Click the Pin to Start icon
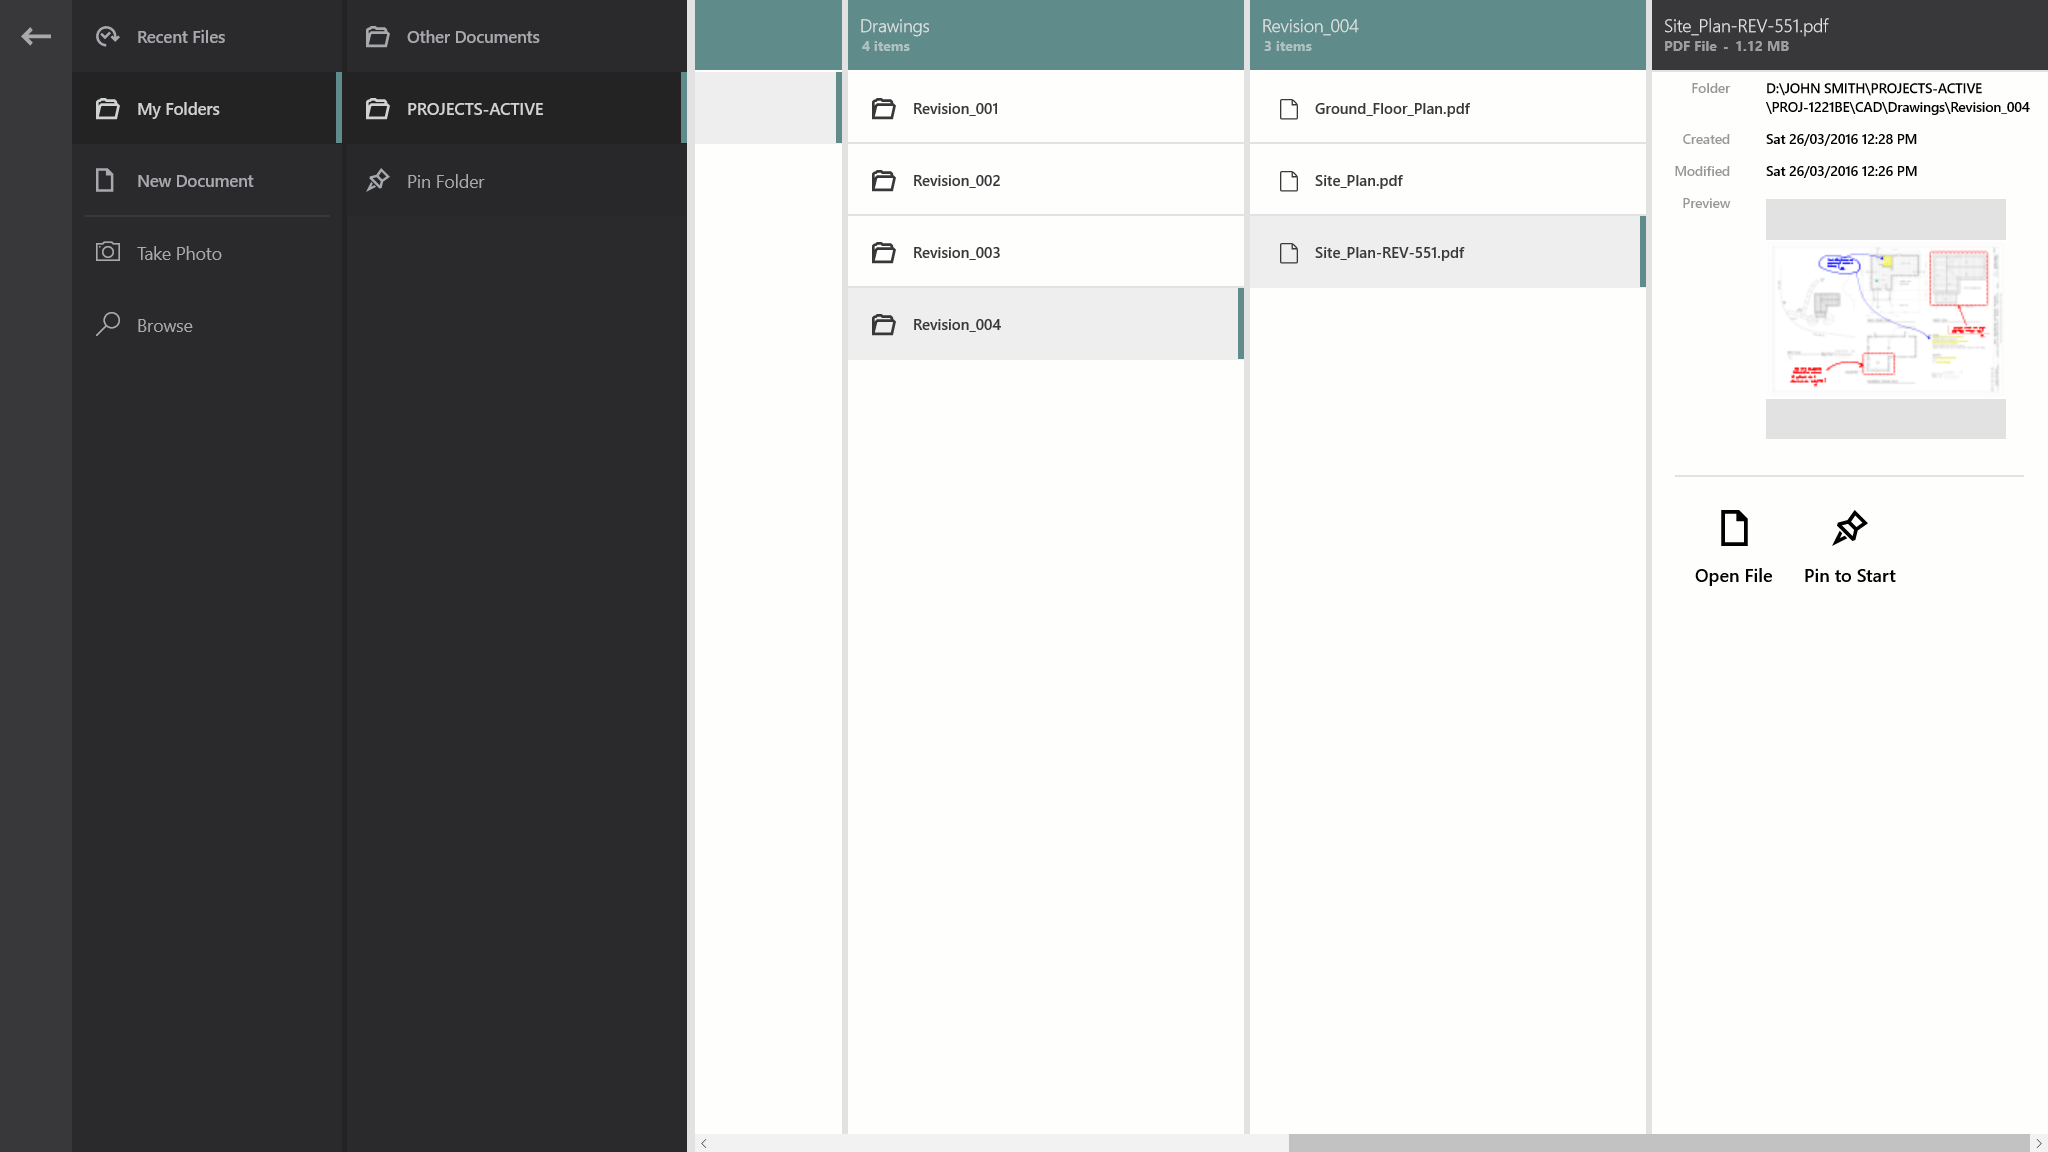Viewport: 2048px width, 1152px height. (x=1849, y=528)
